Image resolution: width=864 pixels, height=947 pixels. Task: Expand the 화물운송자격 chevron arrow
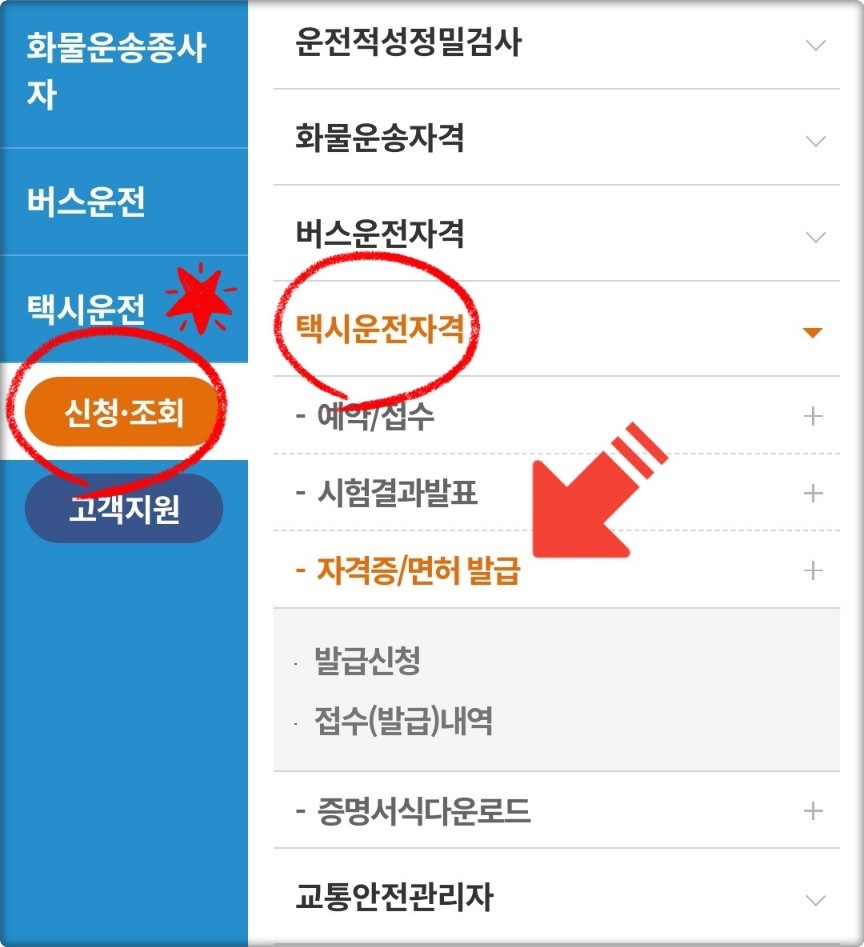[x=815, y=141]
